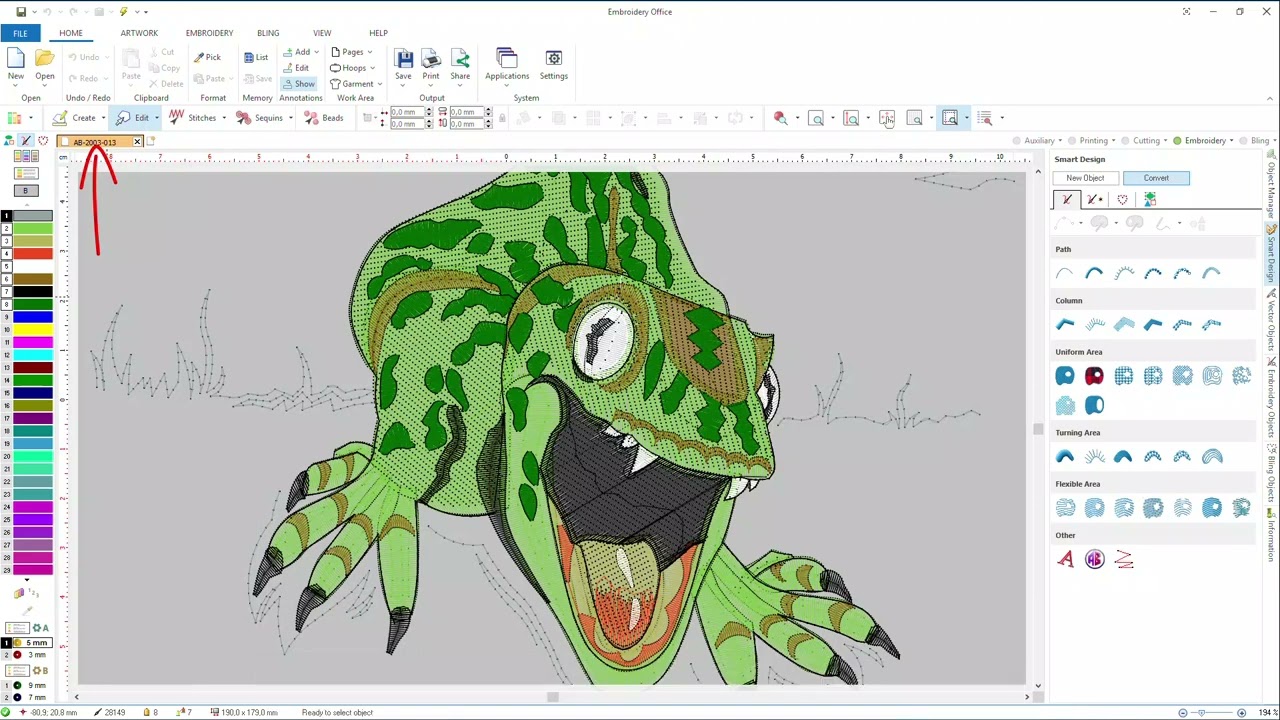
Task: Select the Beads tool
Action: click(x=324, y=118)
